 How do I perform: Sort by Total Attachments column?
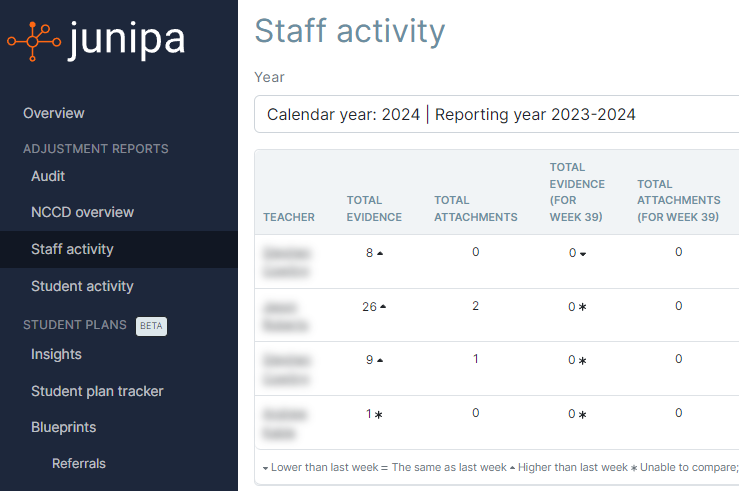coord(475,208)
